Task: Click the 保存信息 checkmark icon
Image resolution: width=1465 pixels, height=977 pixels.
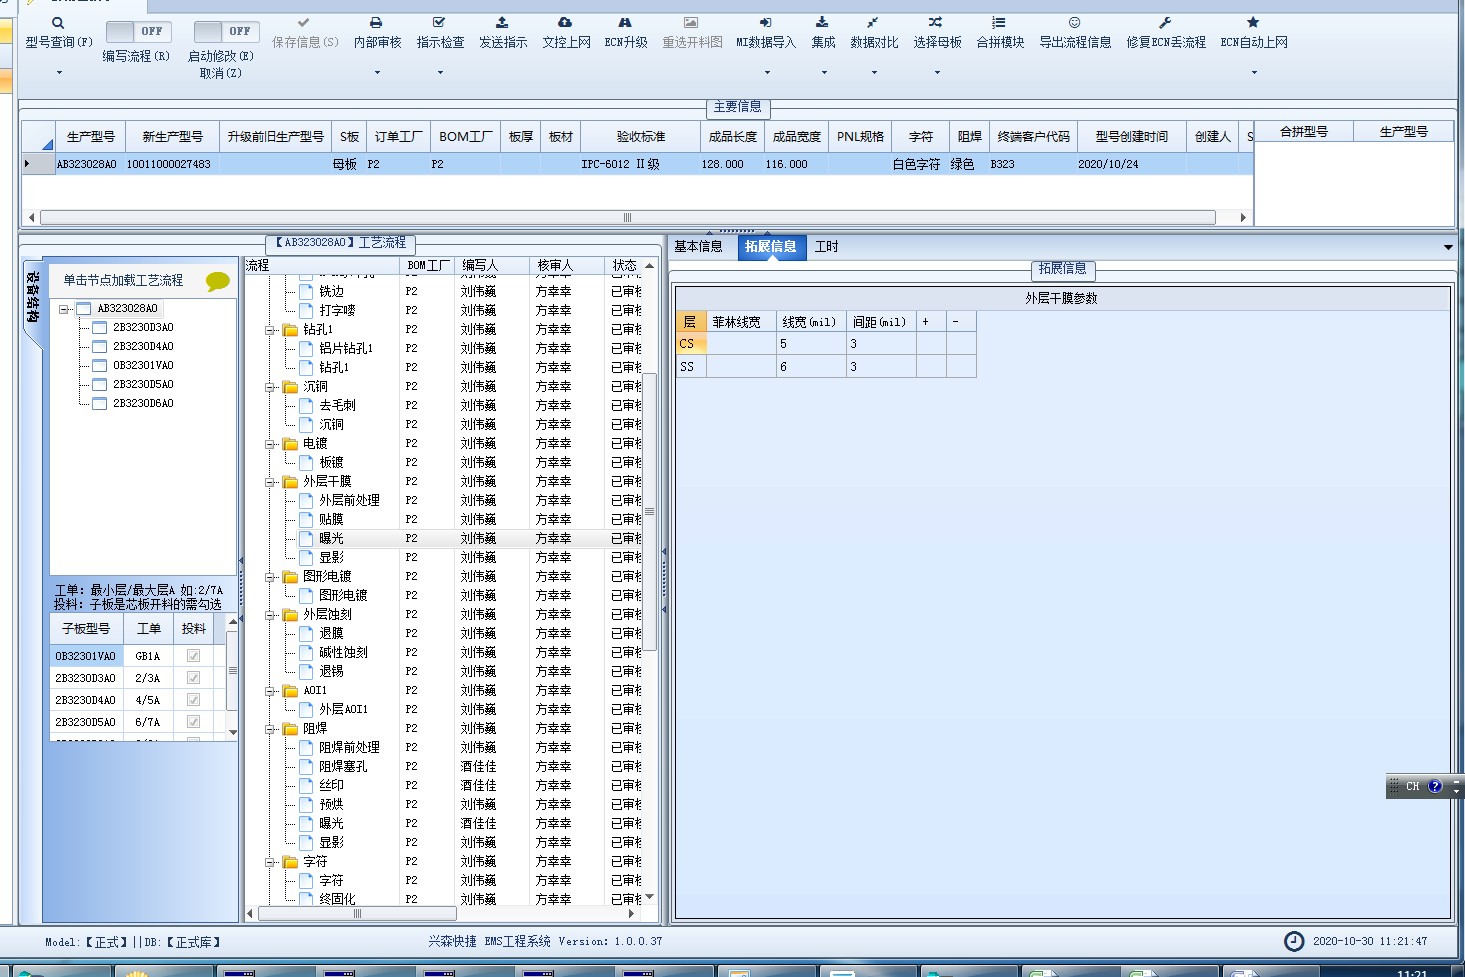Action: [x=304, y=22]
